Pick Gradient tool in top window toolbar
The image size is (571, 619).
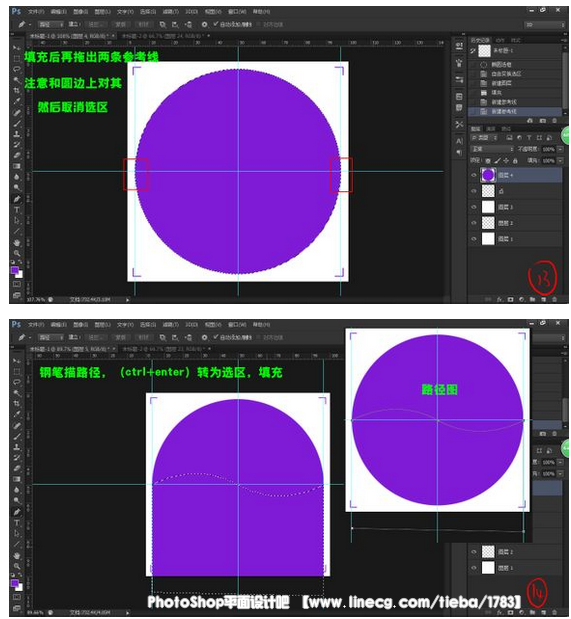[x=17, y=166]
